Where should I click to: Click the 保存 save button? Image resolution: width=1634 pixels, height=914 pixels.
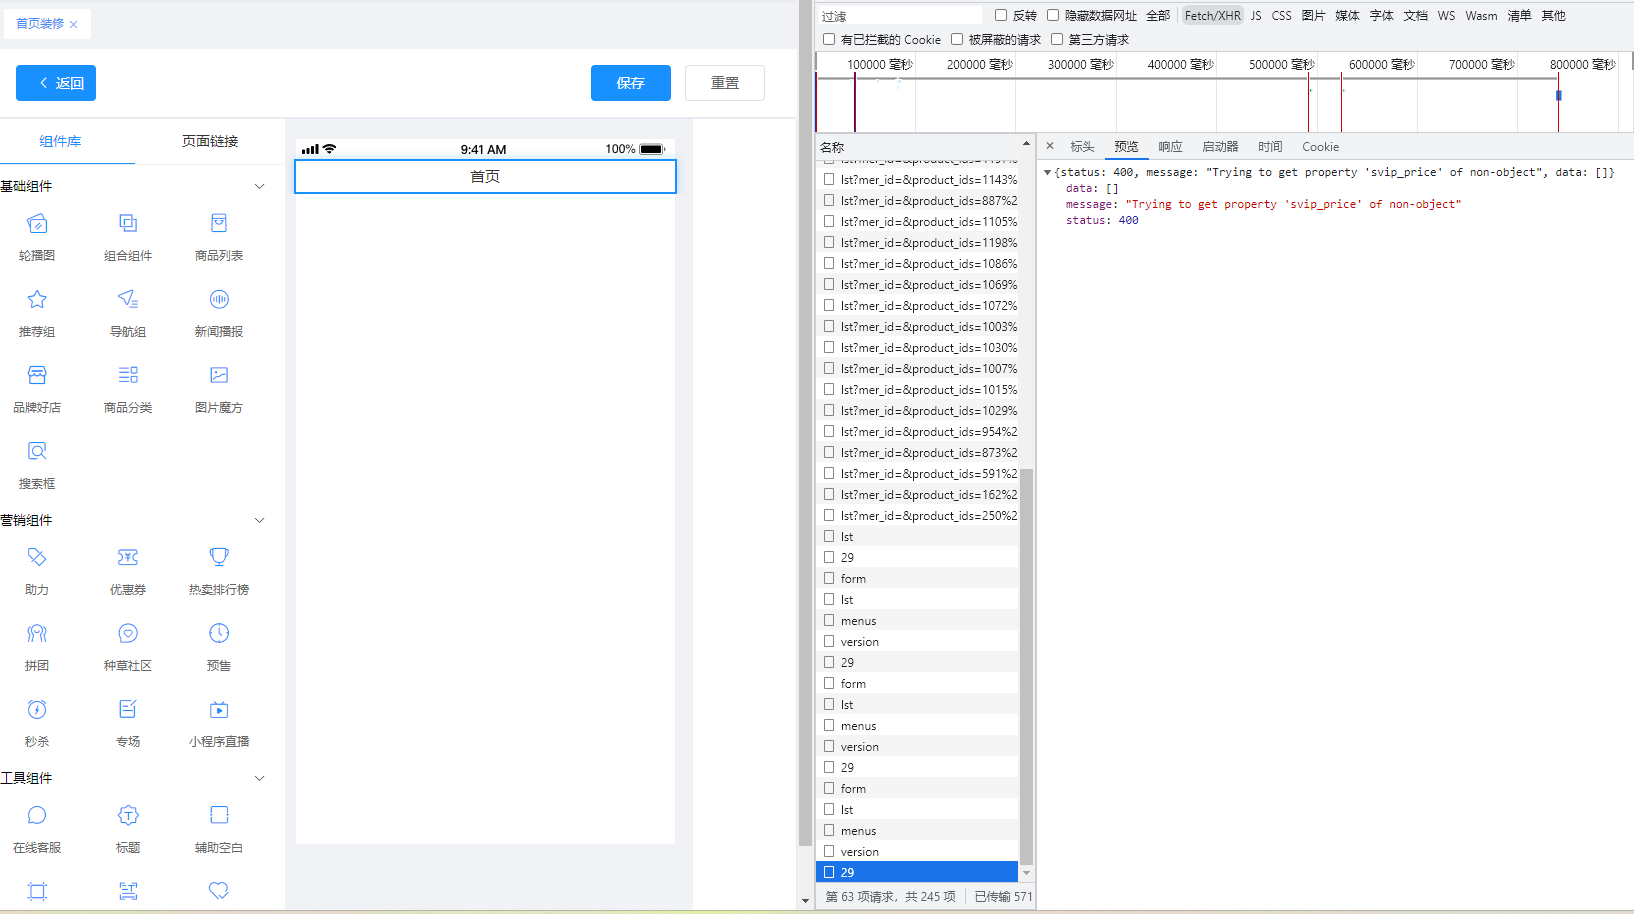click(631, 83)
